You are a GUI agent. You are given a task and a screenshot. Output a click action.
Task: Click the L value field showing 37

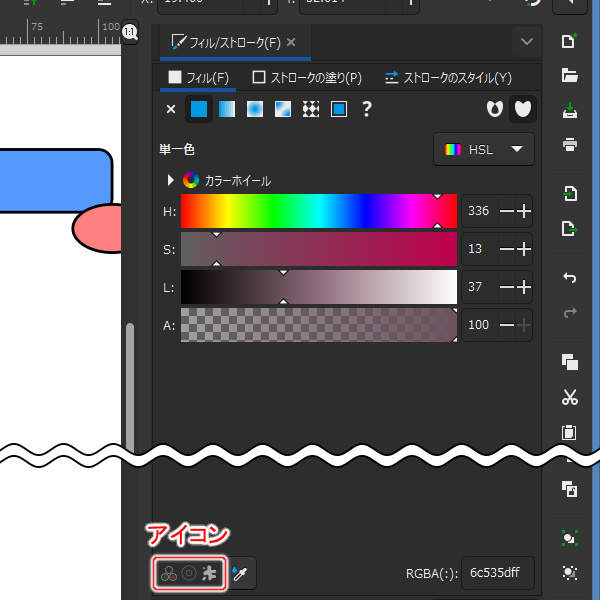click(x=480, y=287)
